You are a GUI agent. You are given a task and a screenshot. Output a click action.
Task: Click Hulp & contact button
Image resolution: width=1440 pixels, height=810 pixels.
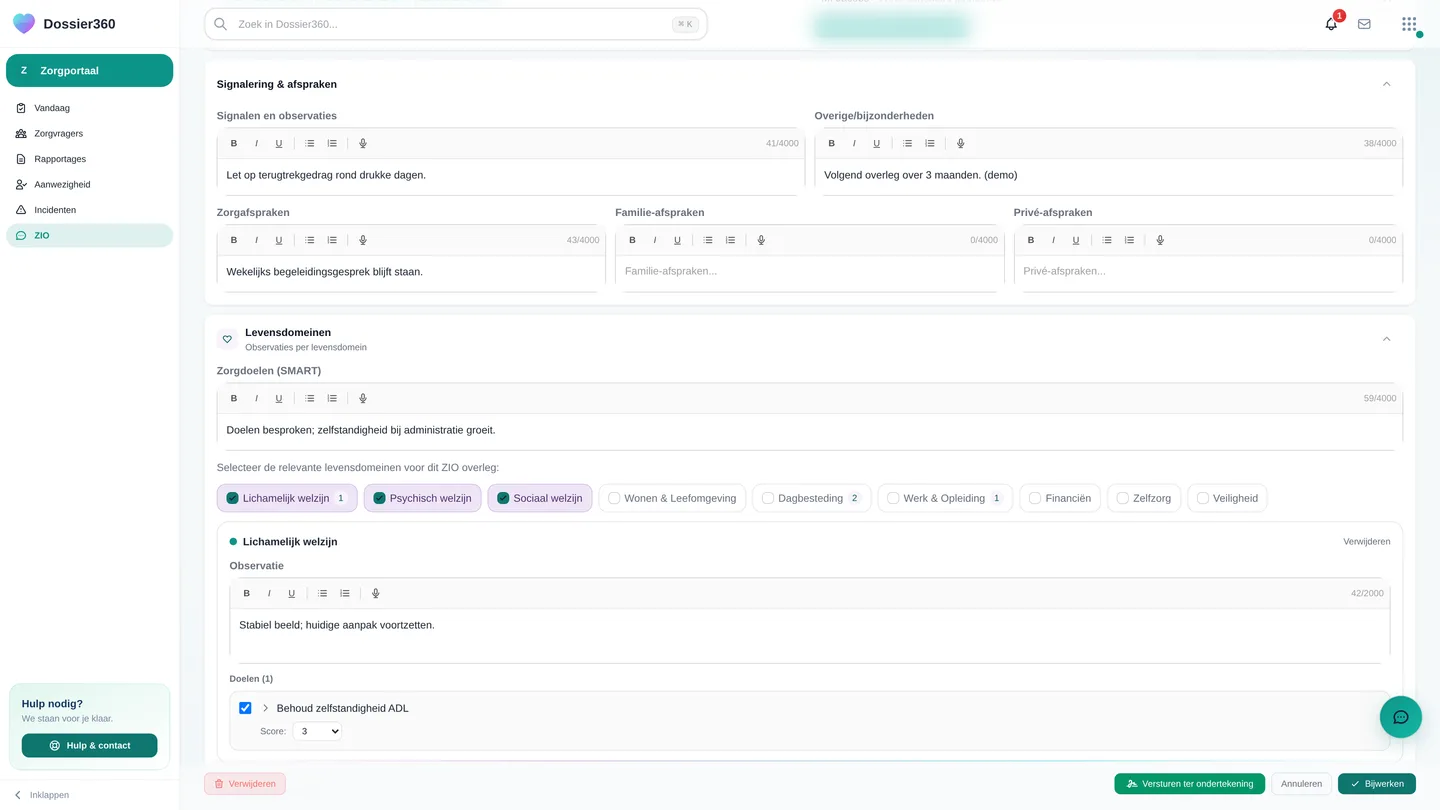[x=89, y=745]
